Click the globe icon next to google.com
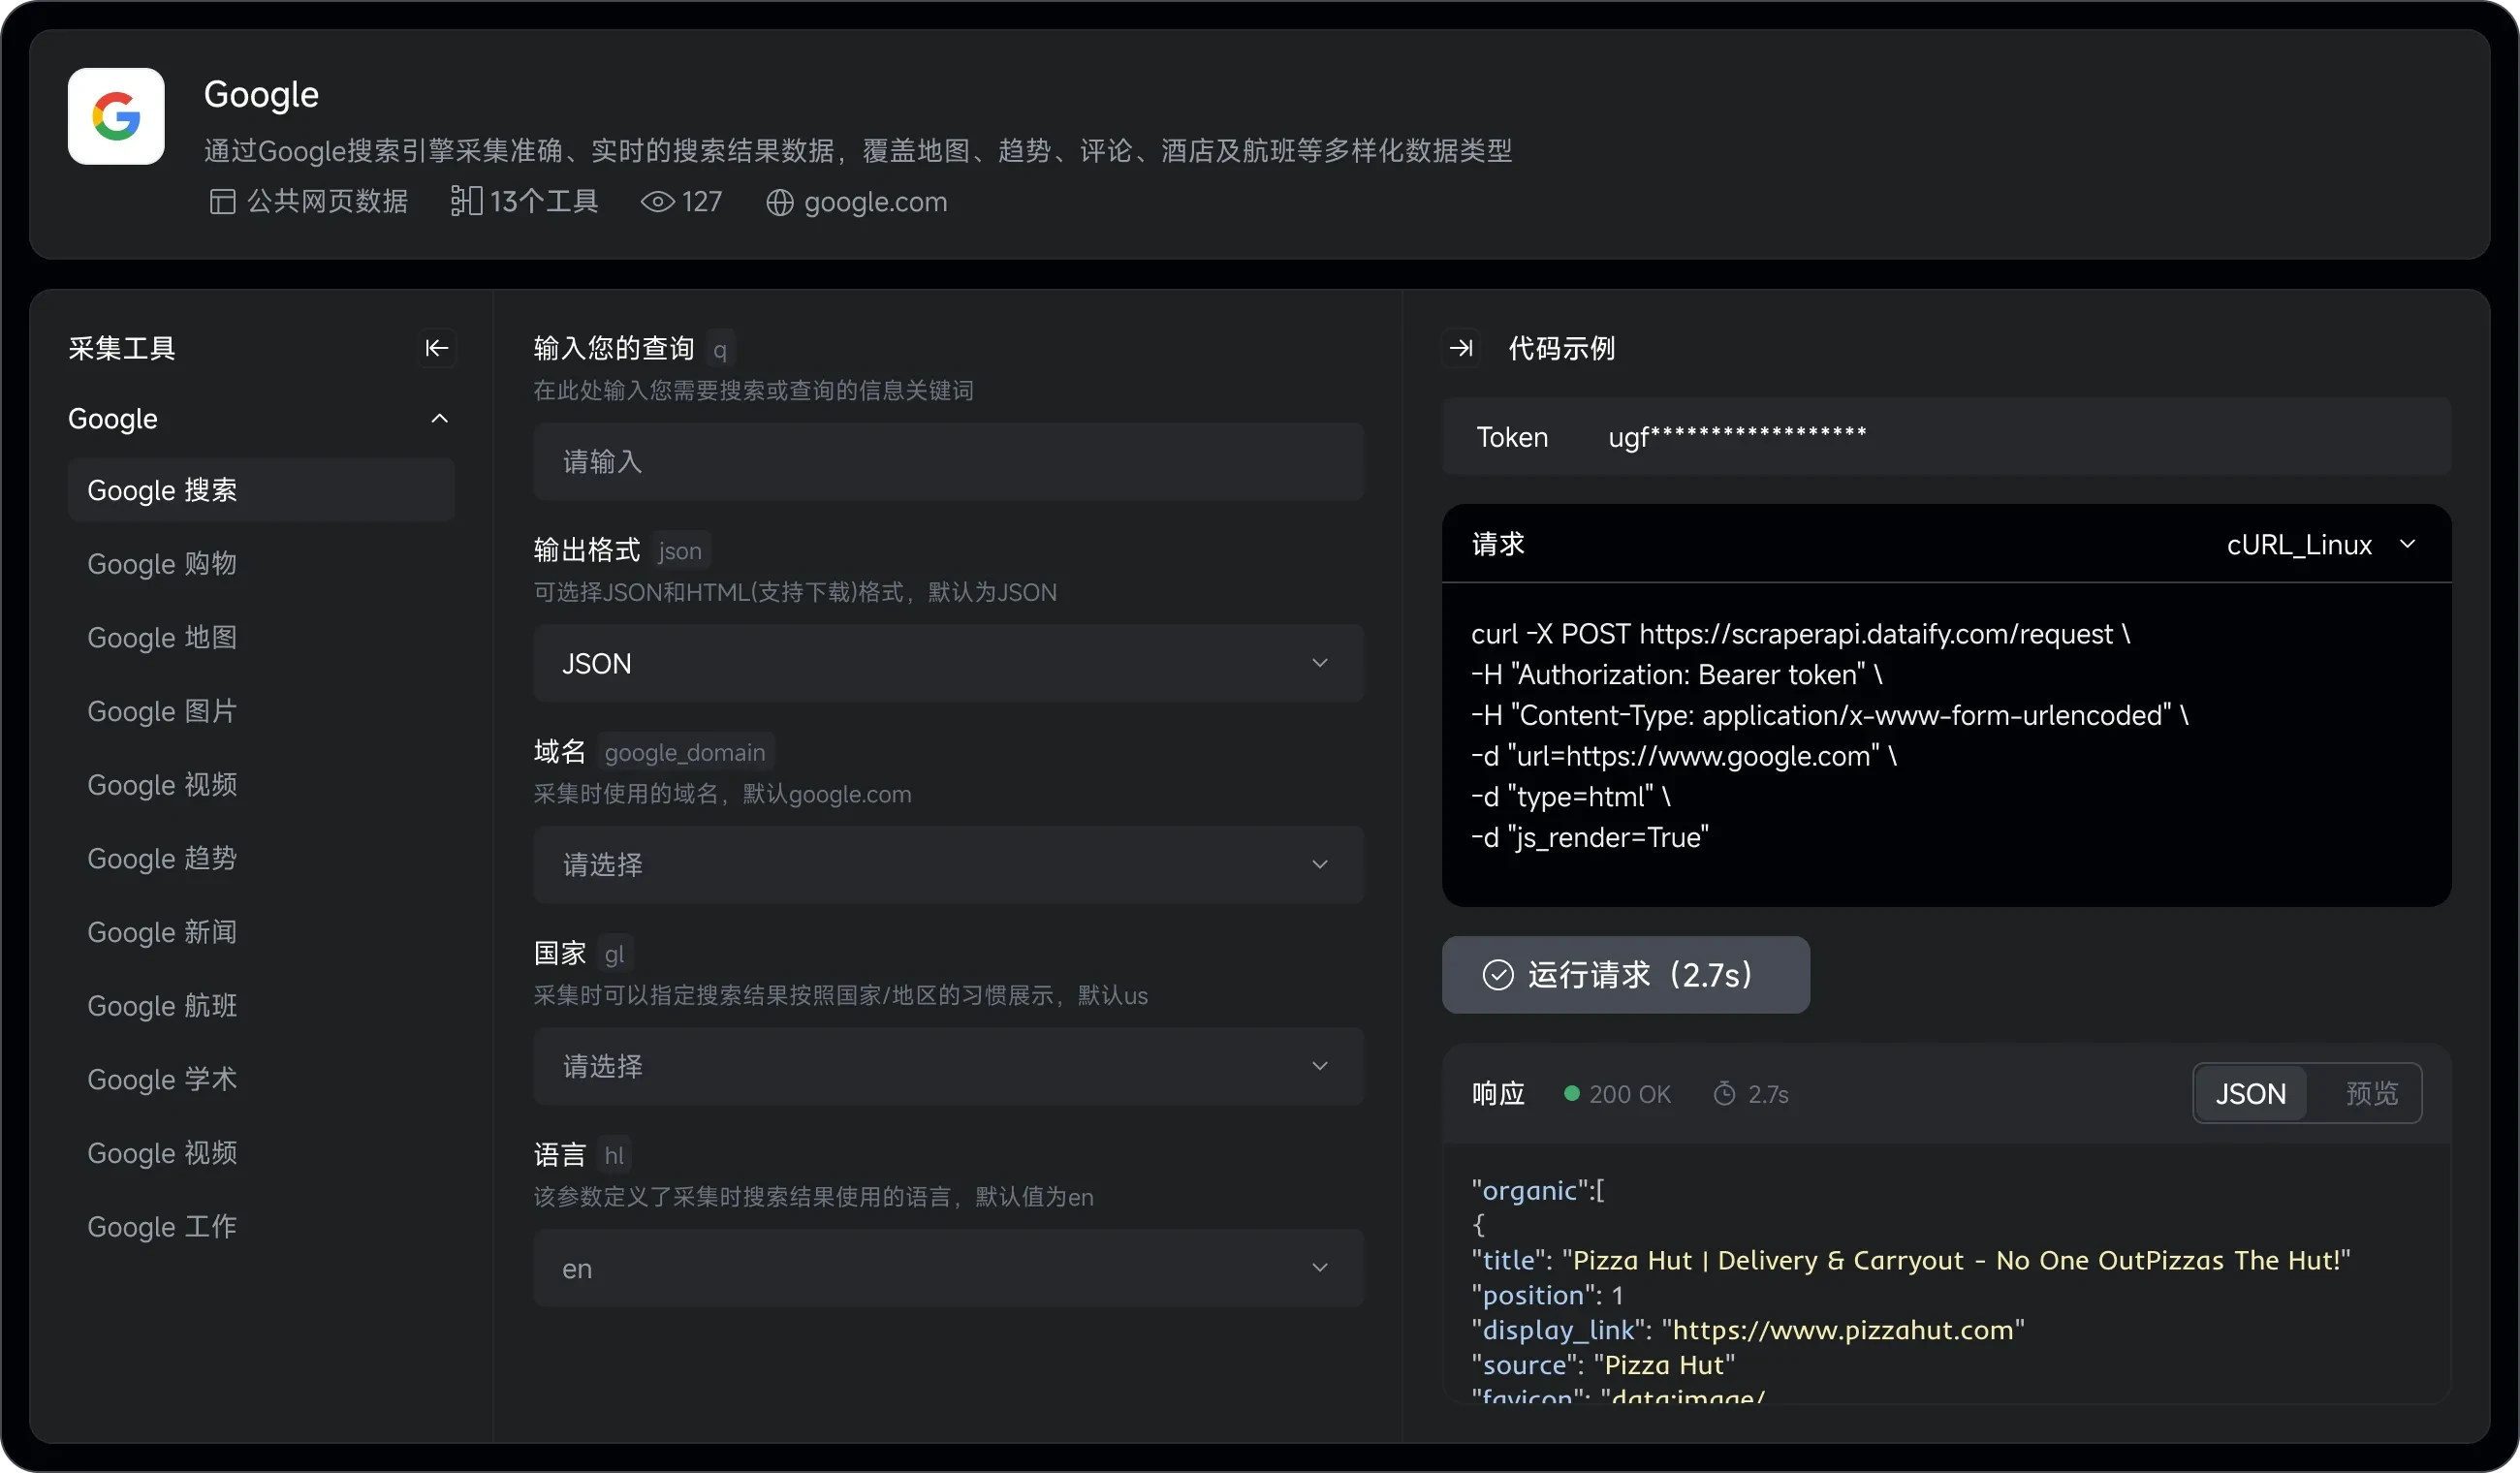Image resolution: width=2520 pixels, height=1473 pixels. (781, 203)
